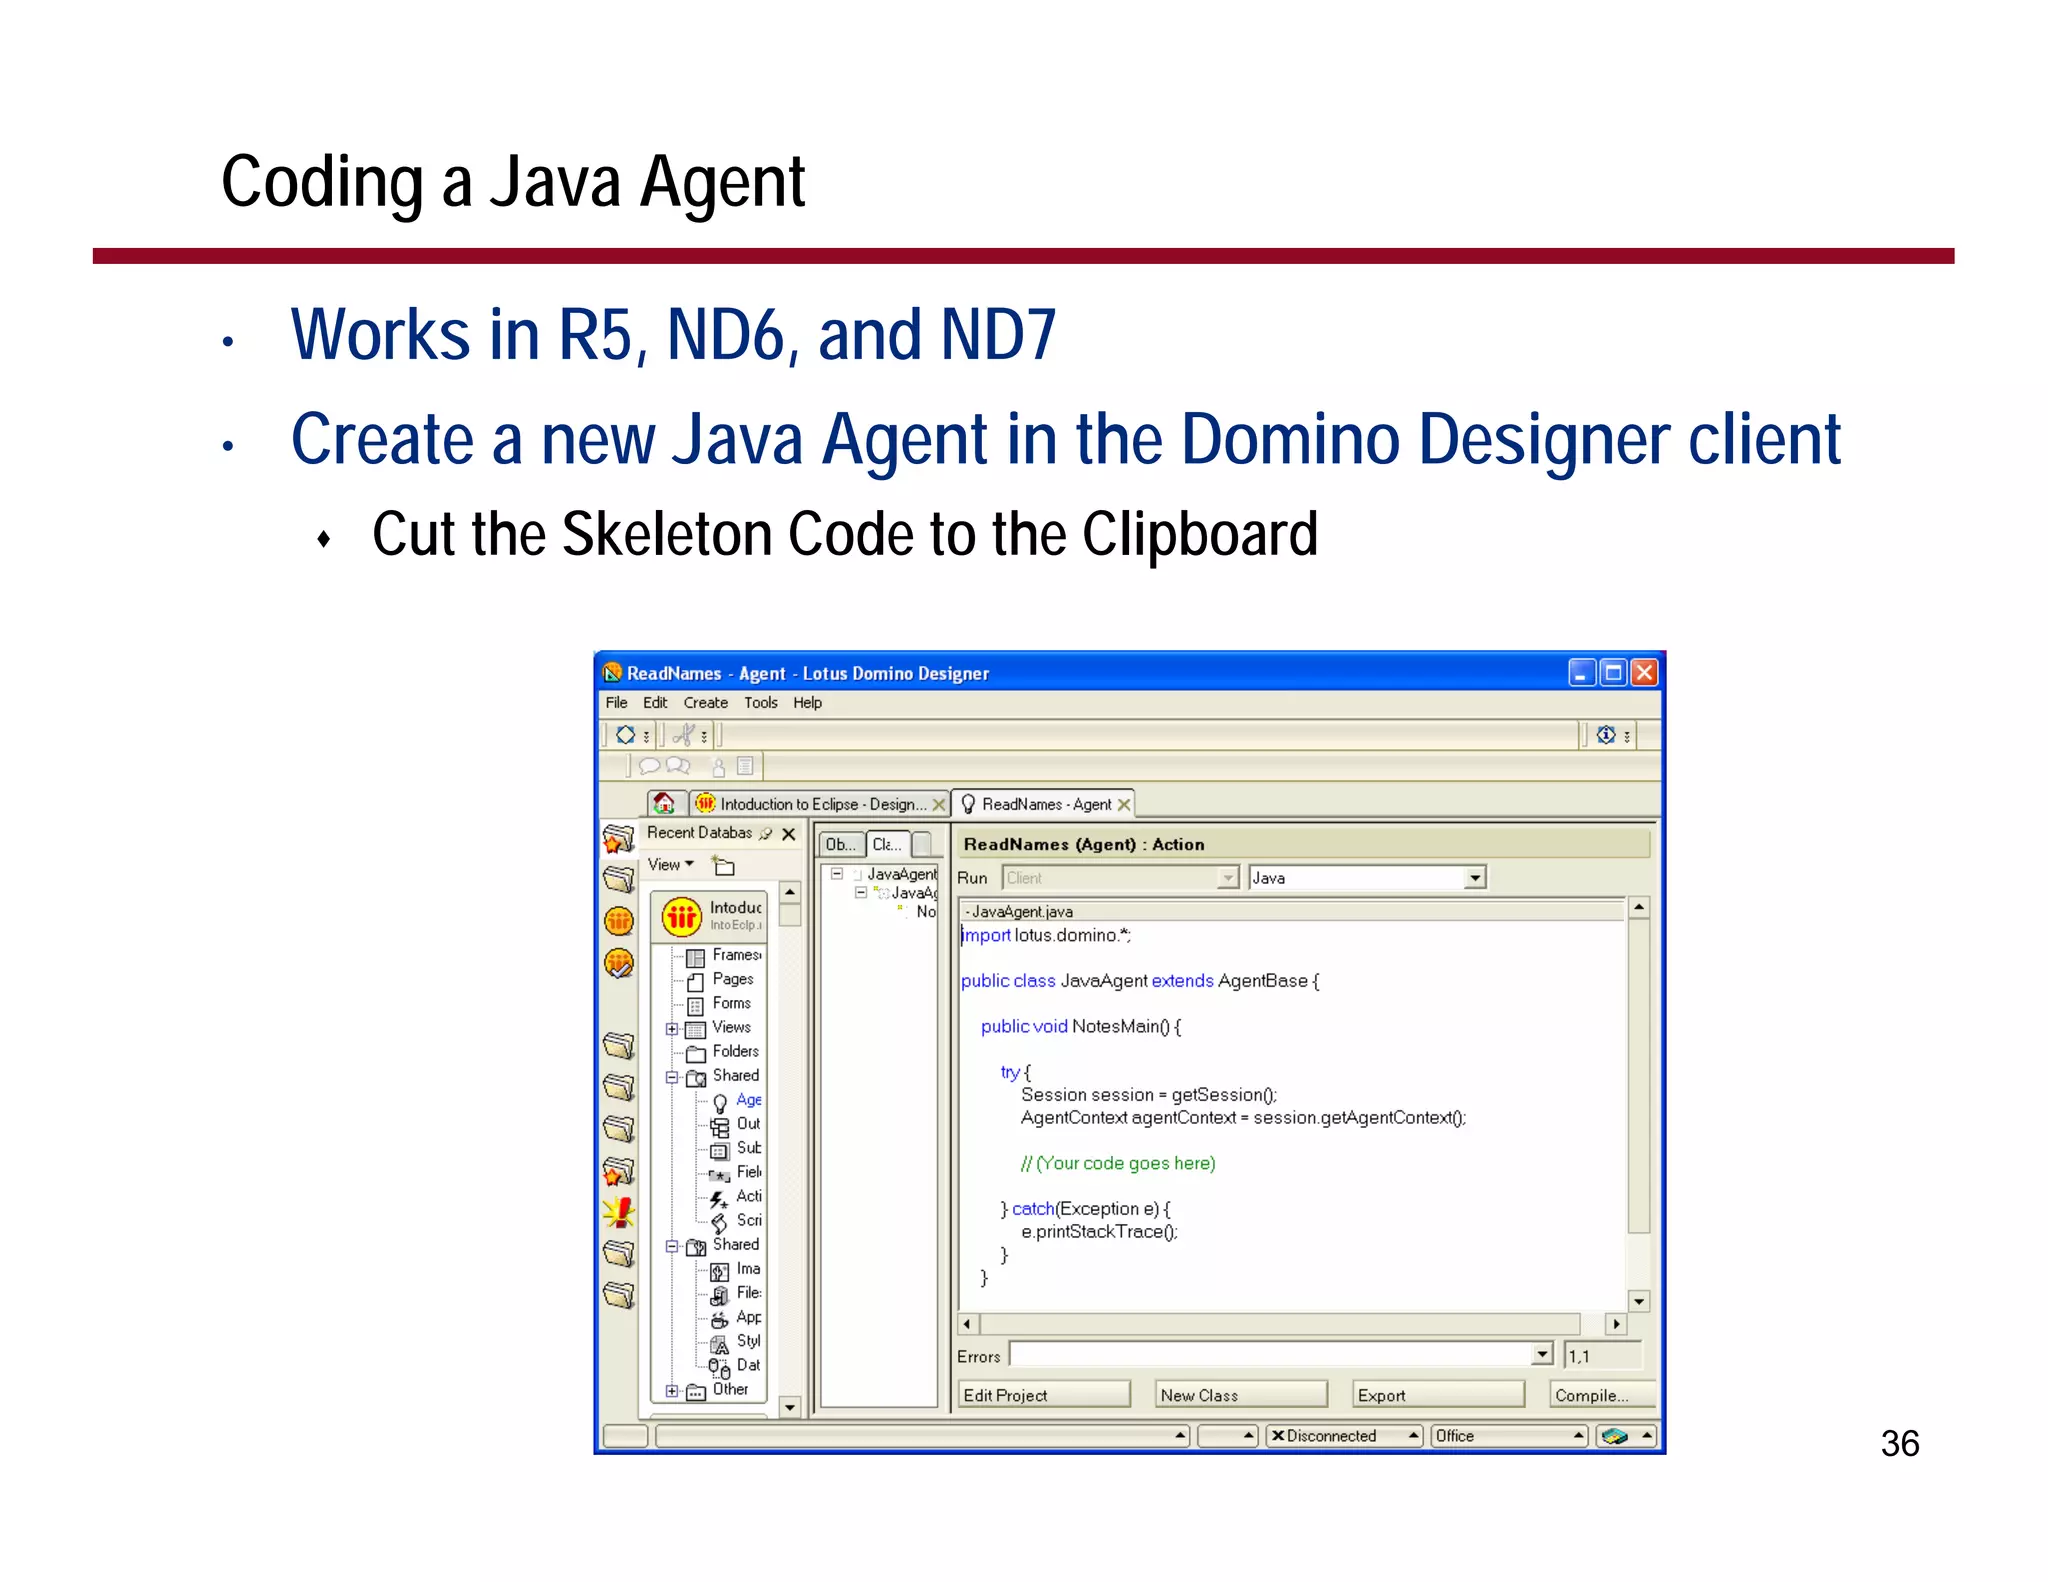Click people icon with checkmark in sidebar

pos(619,963)
